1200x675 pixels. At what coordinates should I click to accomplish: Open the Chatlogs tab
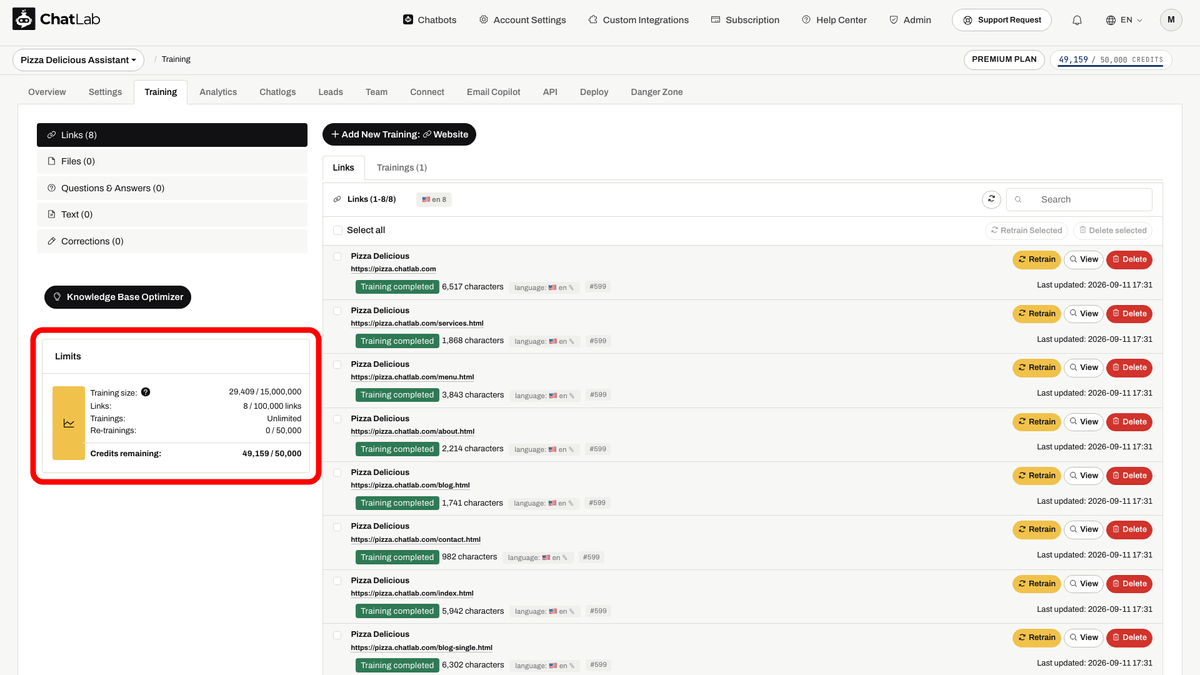tap(278, 92)
